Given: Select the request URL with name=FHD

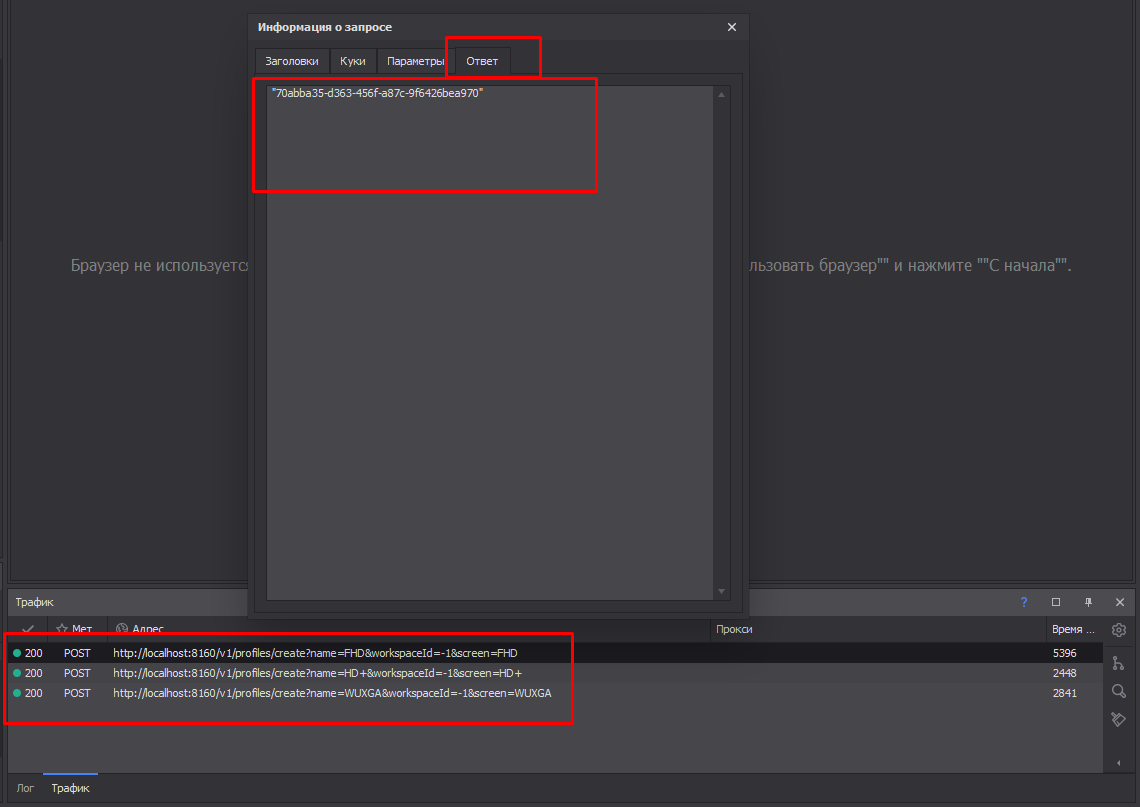Looking at the screenshot, I should pyautogui.click(x=315, y=653).
